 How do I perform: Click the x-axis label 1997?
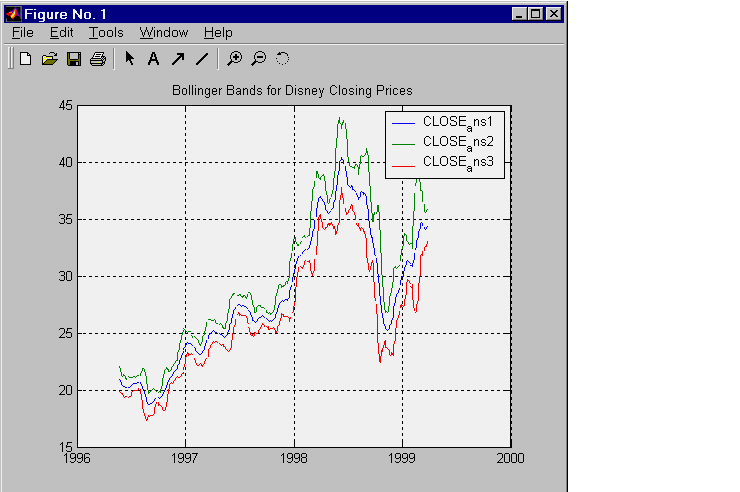(x=185, y=459)
